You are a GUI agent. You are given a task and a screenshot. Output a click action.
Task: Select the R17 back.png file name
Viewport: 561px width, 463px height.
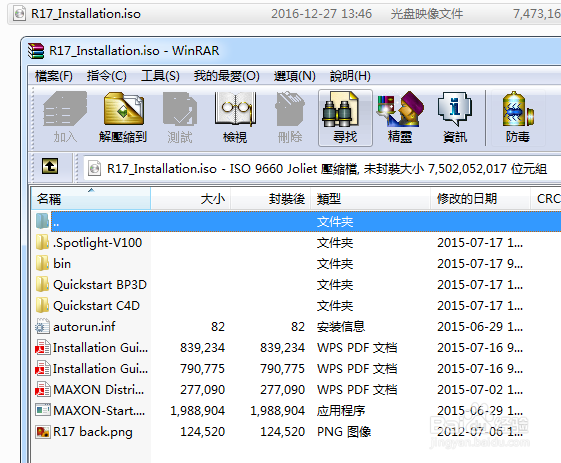pos(93,432)
